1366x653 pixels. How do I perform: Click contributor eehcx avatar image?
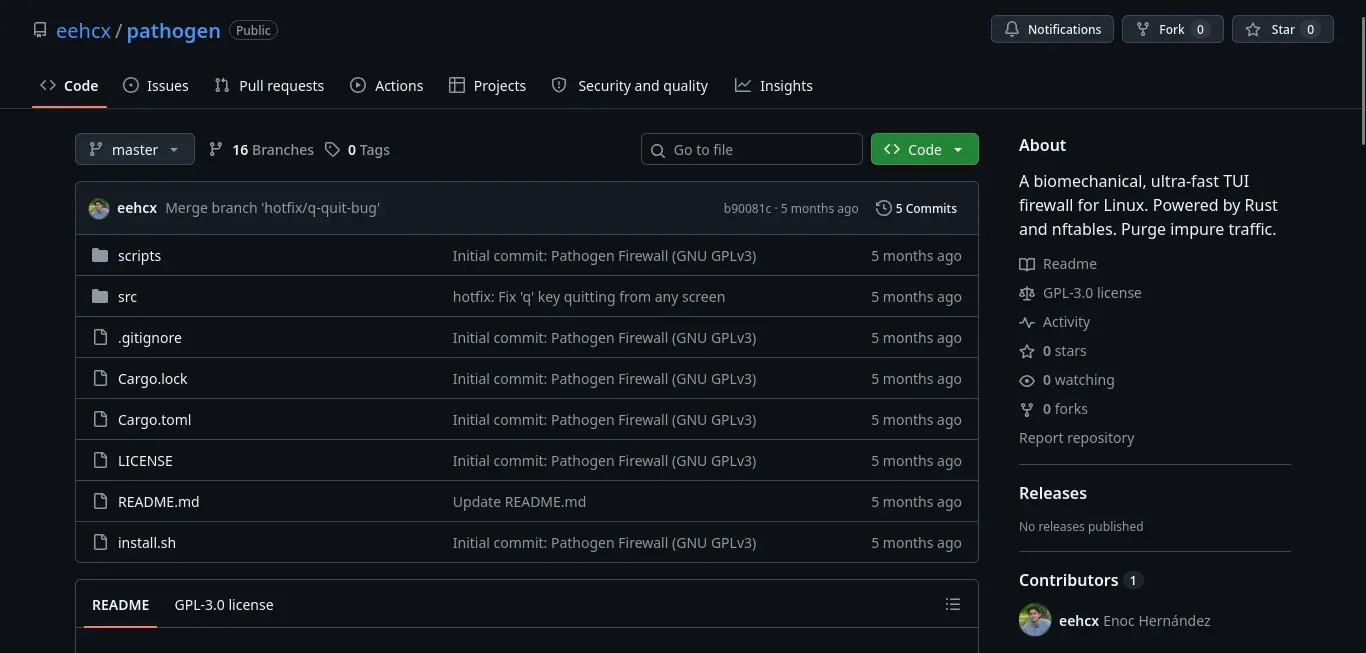[x=1035, y=620]
